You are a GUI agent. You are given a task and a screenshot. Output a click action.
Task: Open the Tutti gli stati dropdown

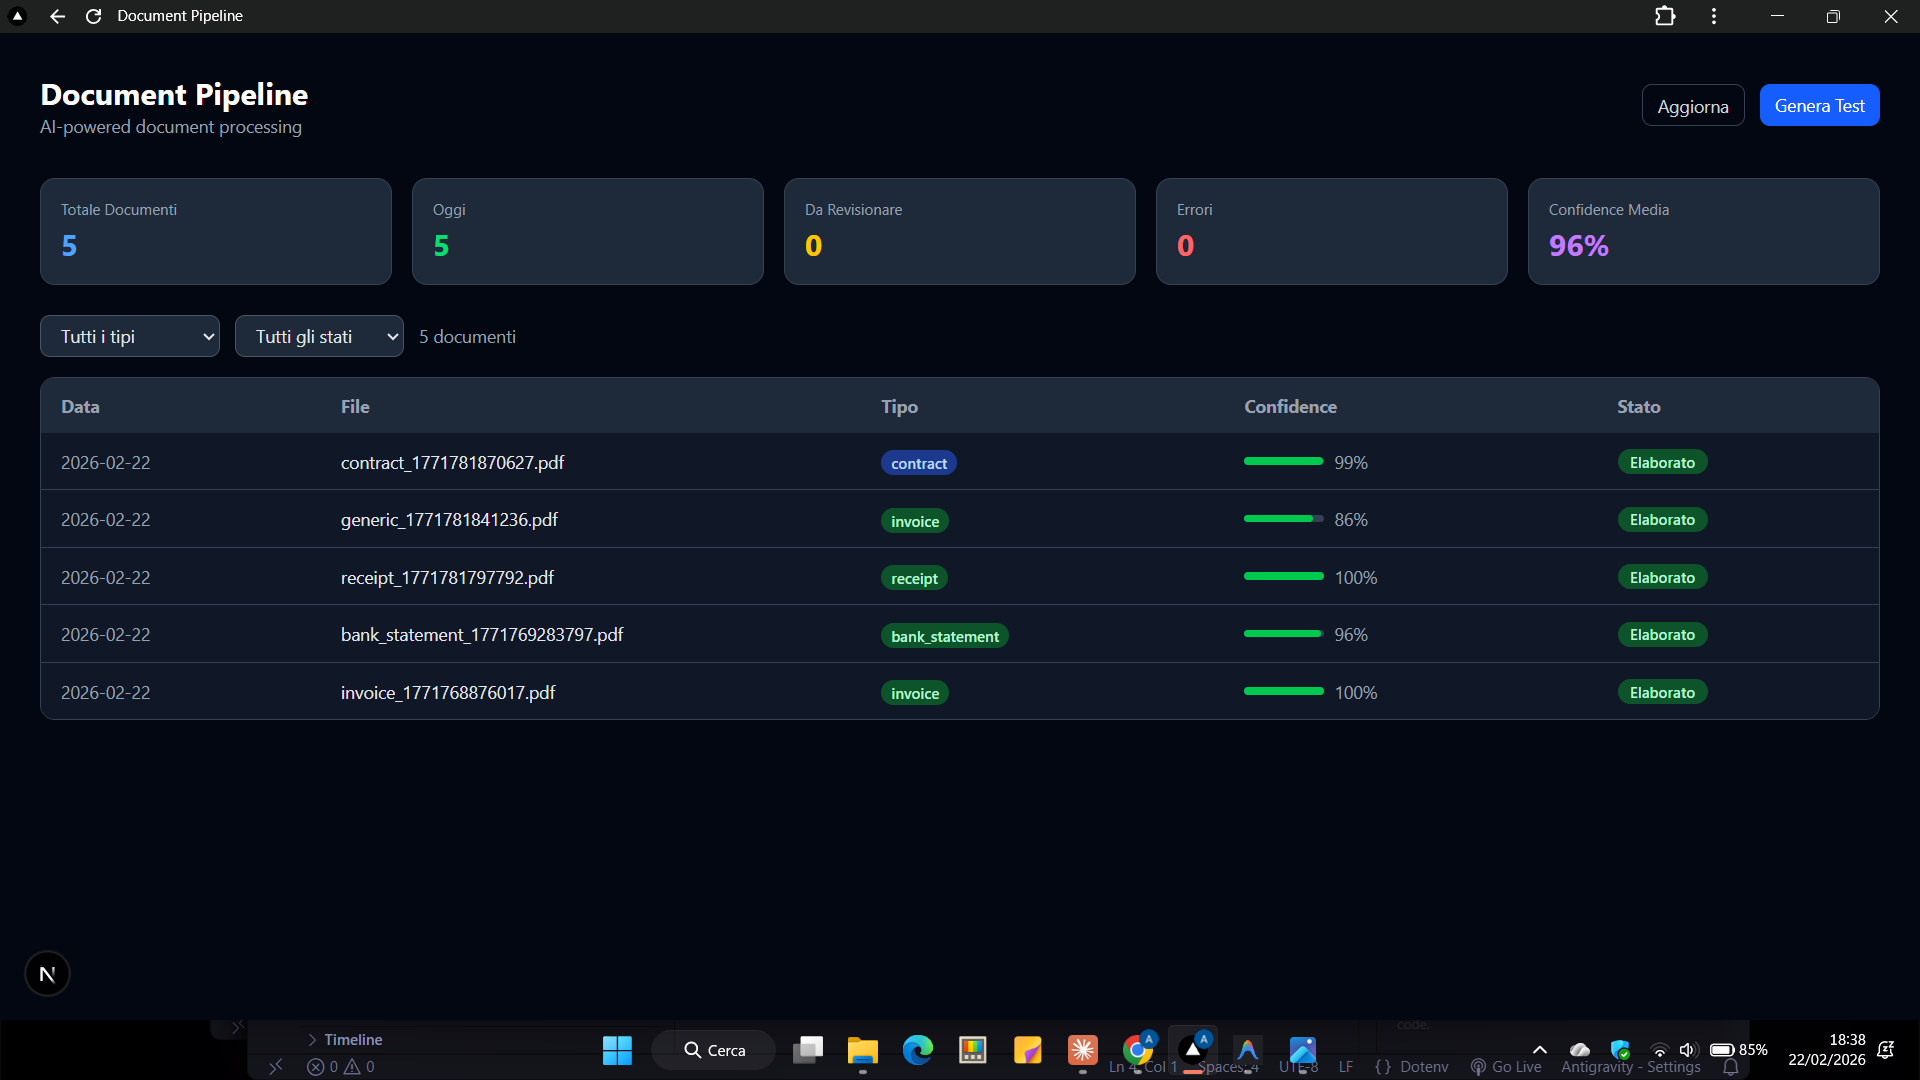pos(319,337)
